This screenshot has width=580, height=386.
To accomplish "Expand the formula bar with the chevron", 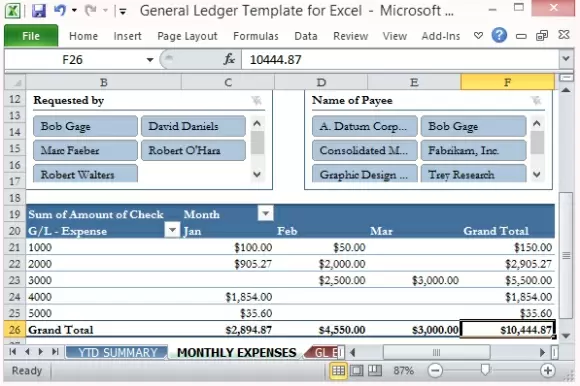I will [566, 59].
